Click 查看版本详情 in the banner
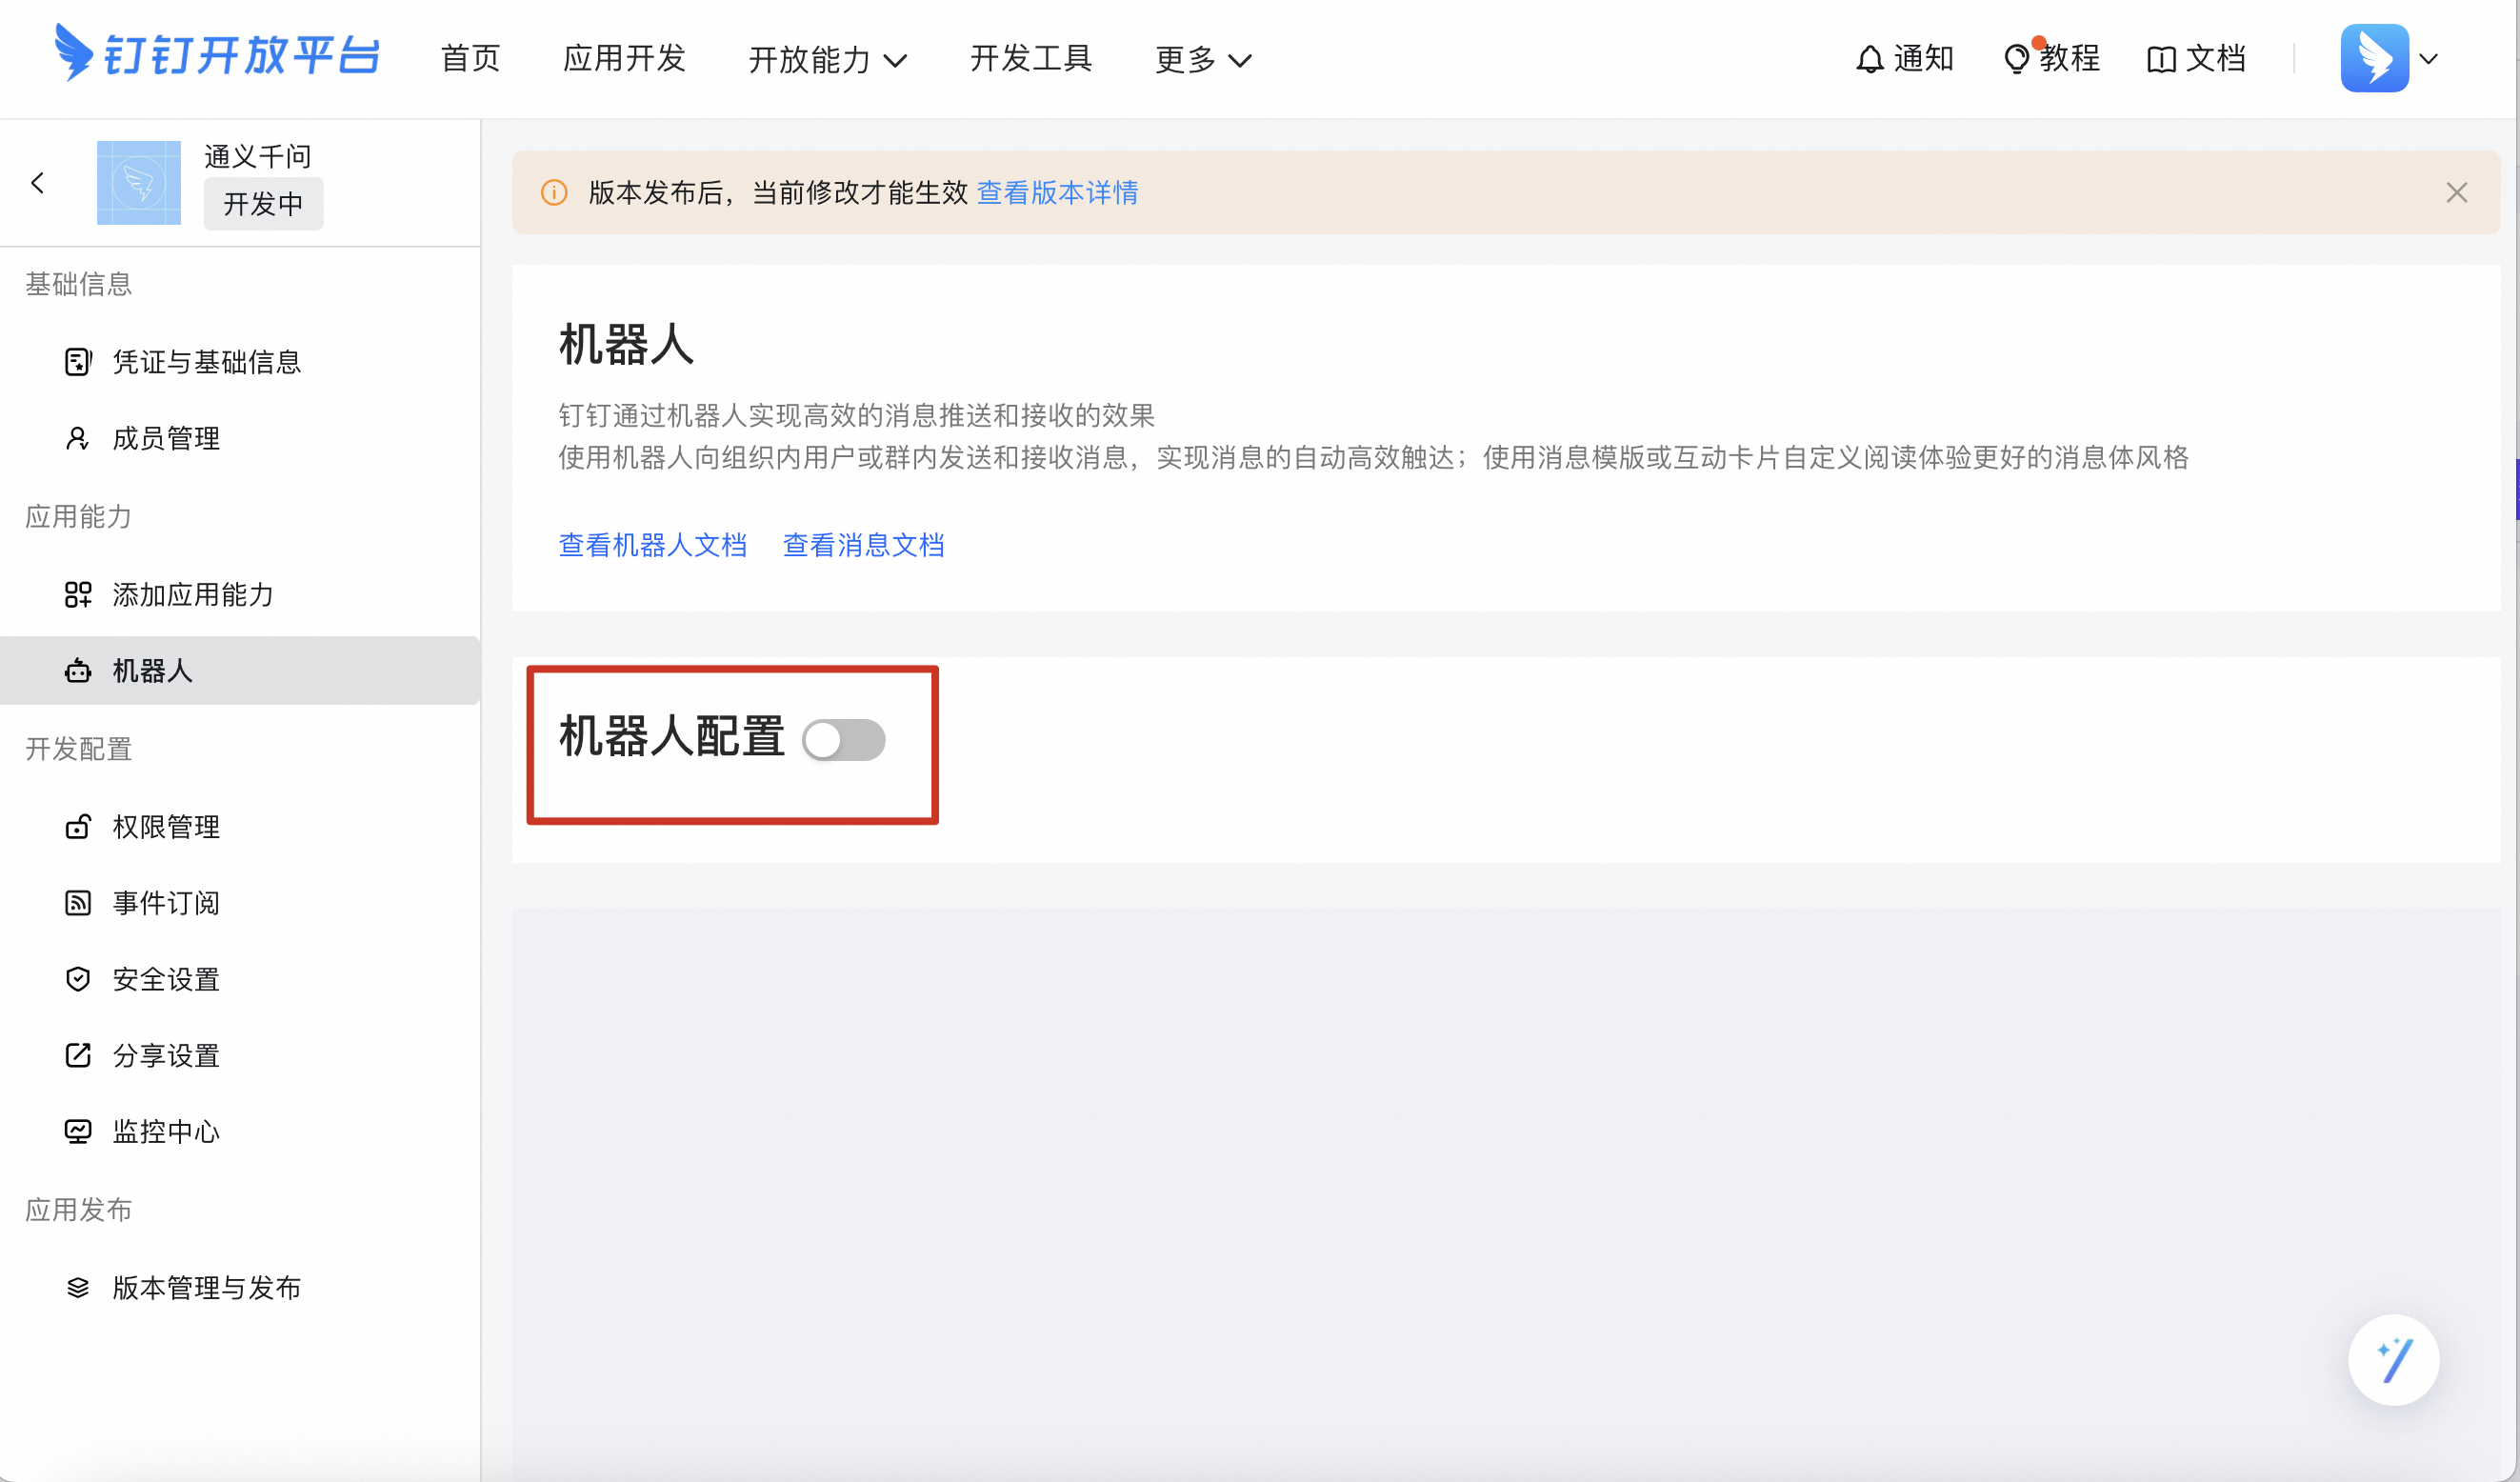 (x=1058, y=192)
